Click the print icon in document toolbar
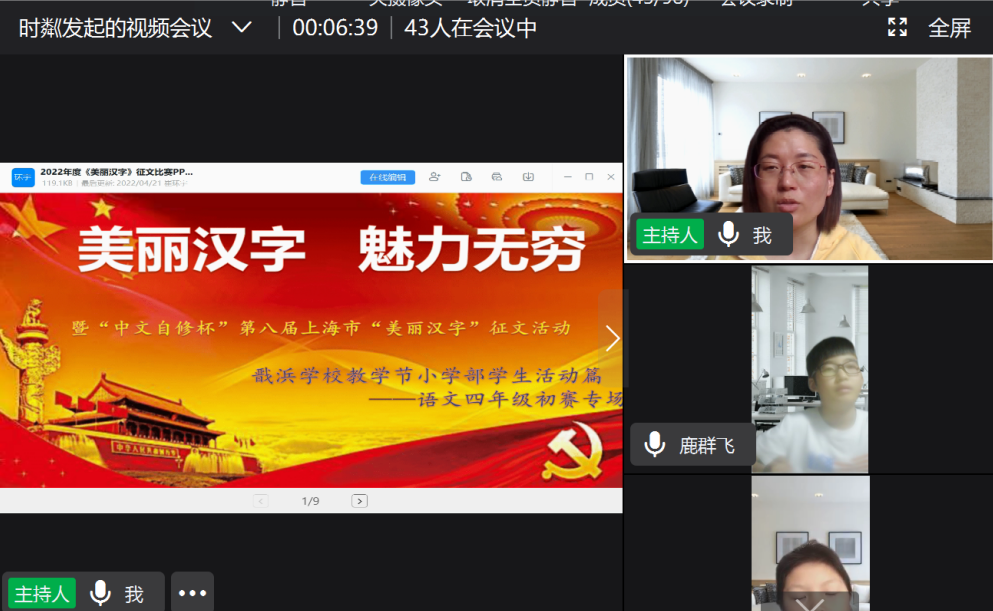Viewport: 993px width, 611px height. point(496,177)
